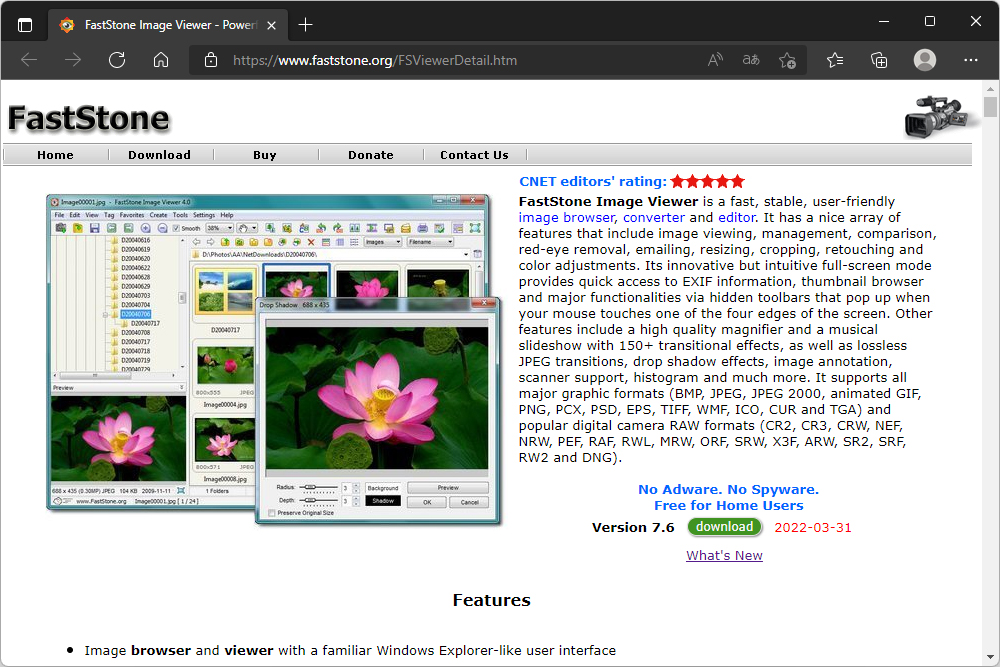Start Read aloud from address bar
This screenshot has width=1000, height=667.
pyautogui.click(x=715, y=60)
